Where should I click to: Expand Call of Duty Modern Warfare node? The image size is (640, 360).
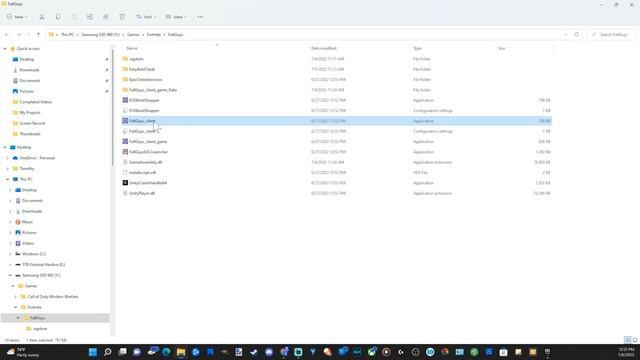click(x=16, y=297)
